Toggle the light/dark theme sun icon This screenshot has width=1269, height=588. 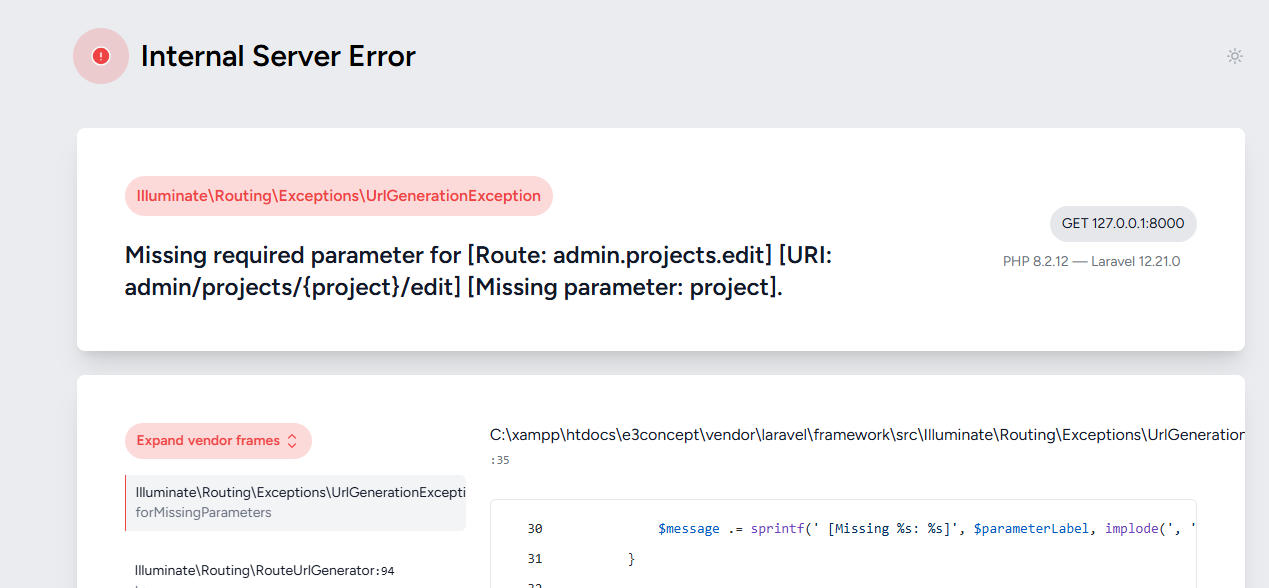1235,56
